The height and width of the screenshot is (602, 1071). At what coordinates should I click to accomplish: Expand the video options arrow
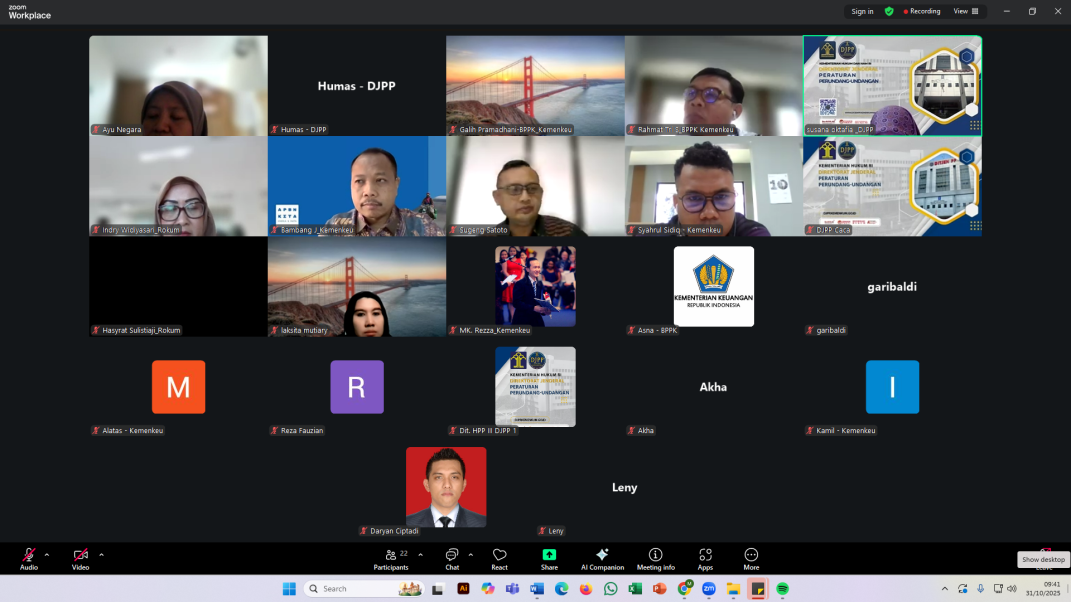[101, 554]
